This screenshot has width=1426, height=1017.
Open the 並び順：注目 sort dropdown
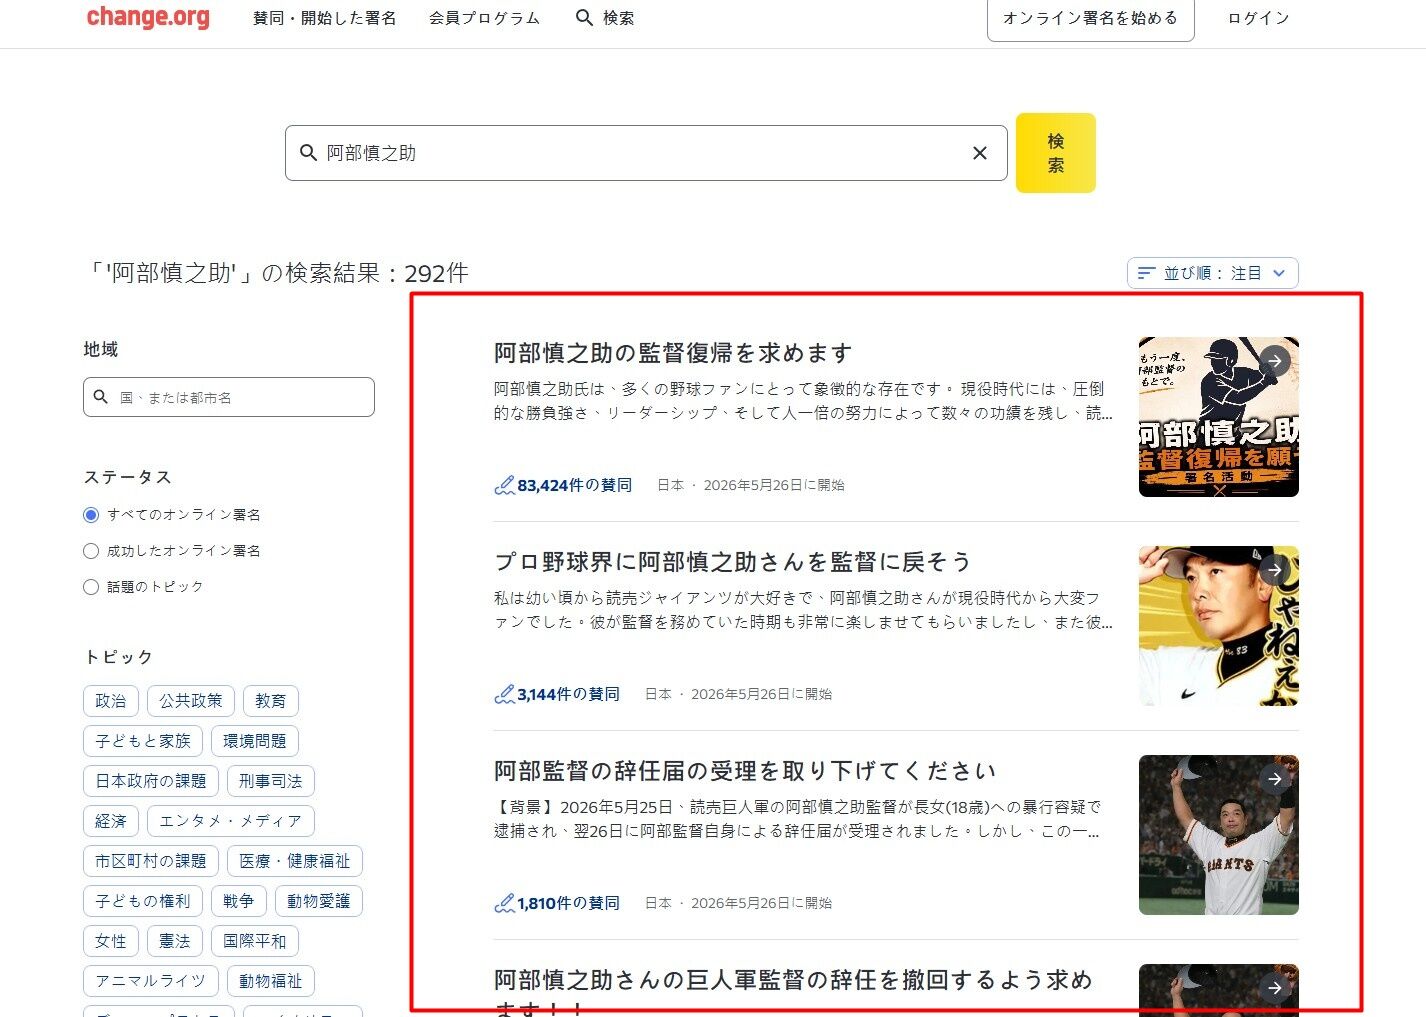click(1213, 273)
